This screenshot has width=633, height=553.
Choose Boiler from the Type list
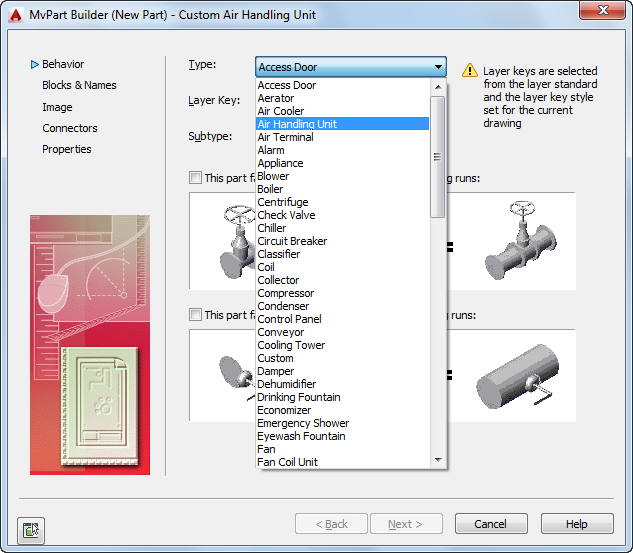343,189
